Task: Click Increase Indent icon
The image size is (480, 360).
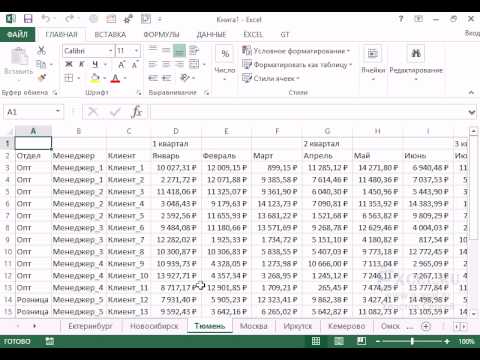Action: (x=166, y=78)
